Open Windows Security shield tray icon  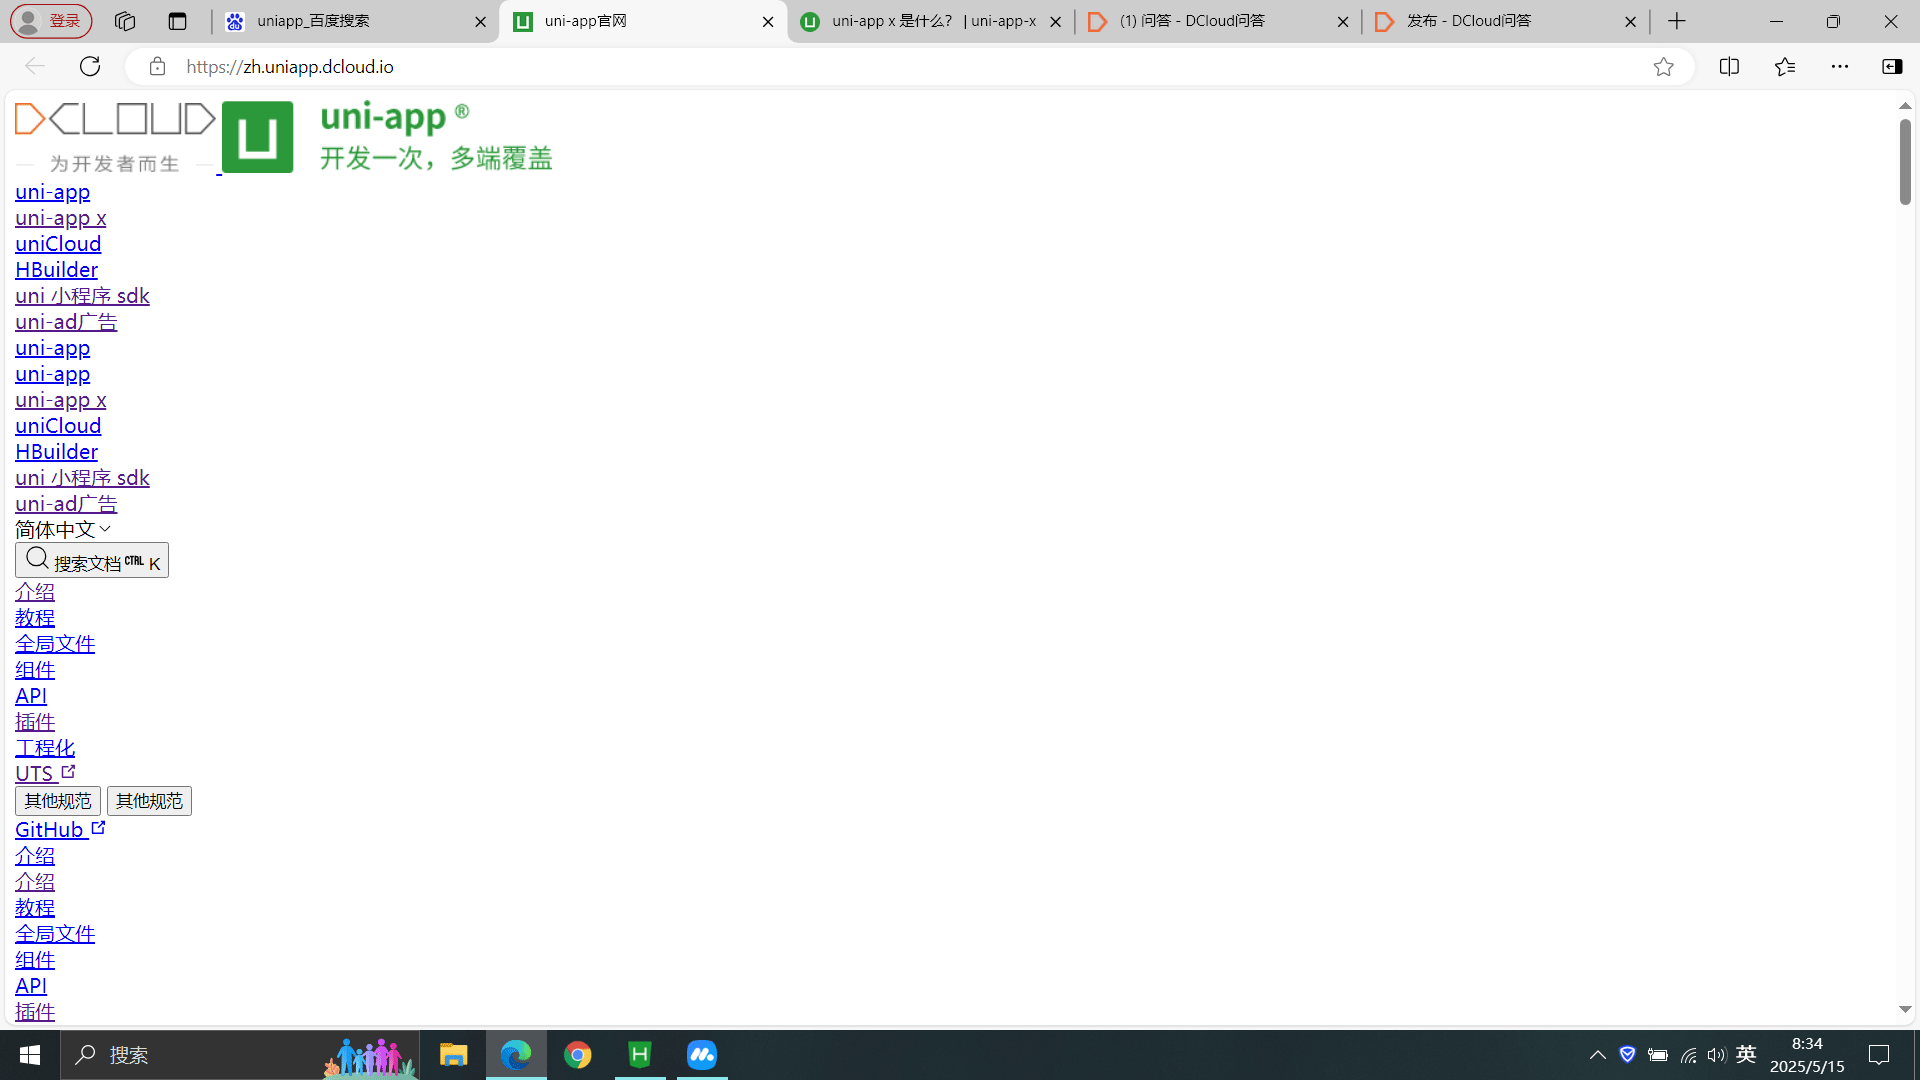coord(1627,1055)
